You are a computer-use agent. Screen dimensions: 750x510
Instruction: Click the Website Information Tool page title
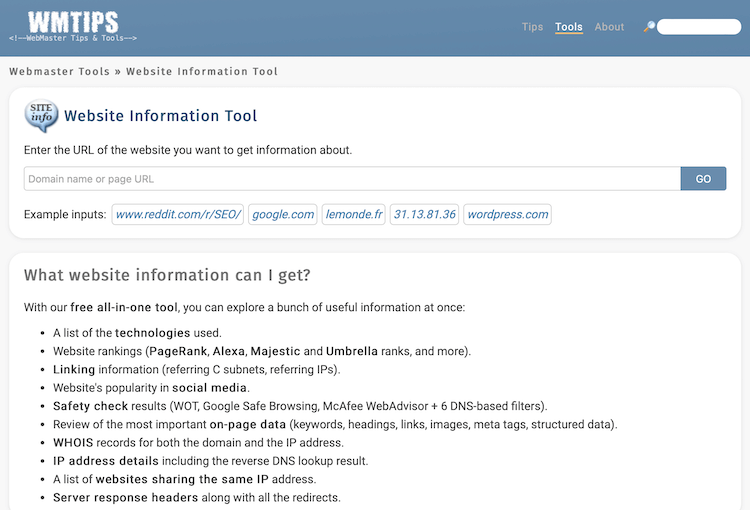(x=160, y=116)
